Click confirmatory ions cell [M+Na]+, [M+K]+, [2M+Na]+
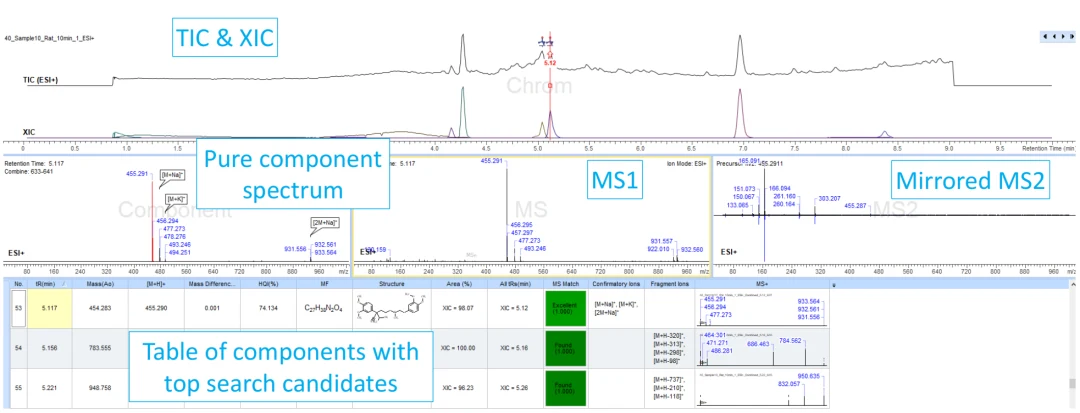The height and width of the screenshot is (413, 1080). 615,308
